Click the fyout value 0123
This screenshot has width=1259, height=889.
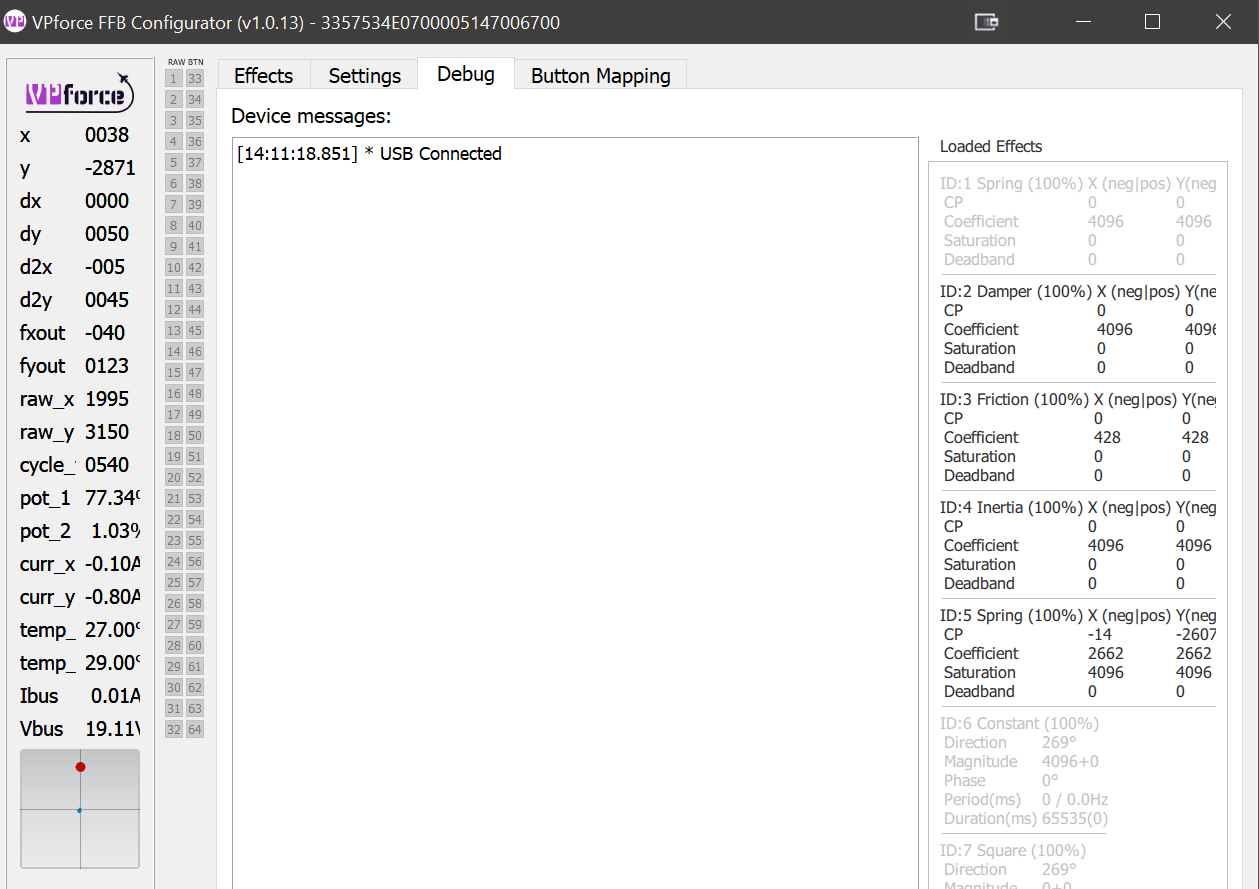107,366
